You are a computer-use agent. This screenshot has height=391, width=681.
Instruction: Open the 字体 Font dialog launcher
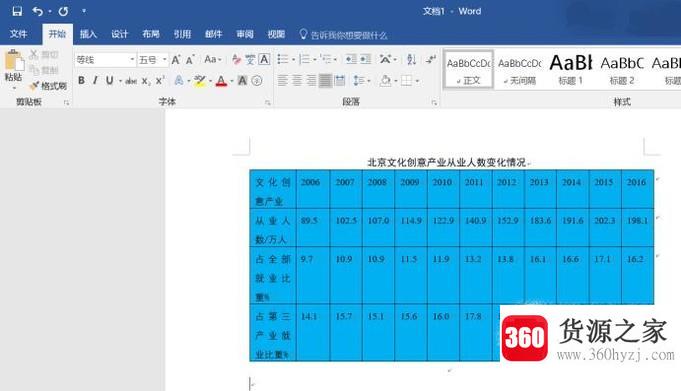click(268, 103)
